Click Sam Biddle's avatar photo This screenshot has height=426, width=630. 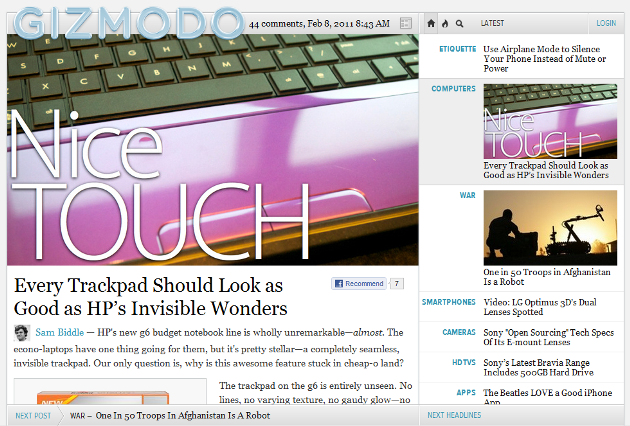pos(22,333)
